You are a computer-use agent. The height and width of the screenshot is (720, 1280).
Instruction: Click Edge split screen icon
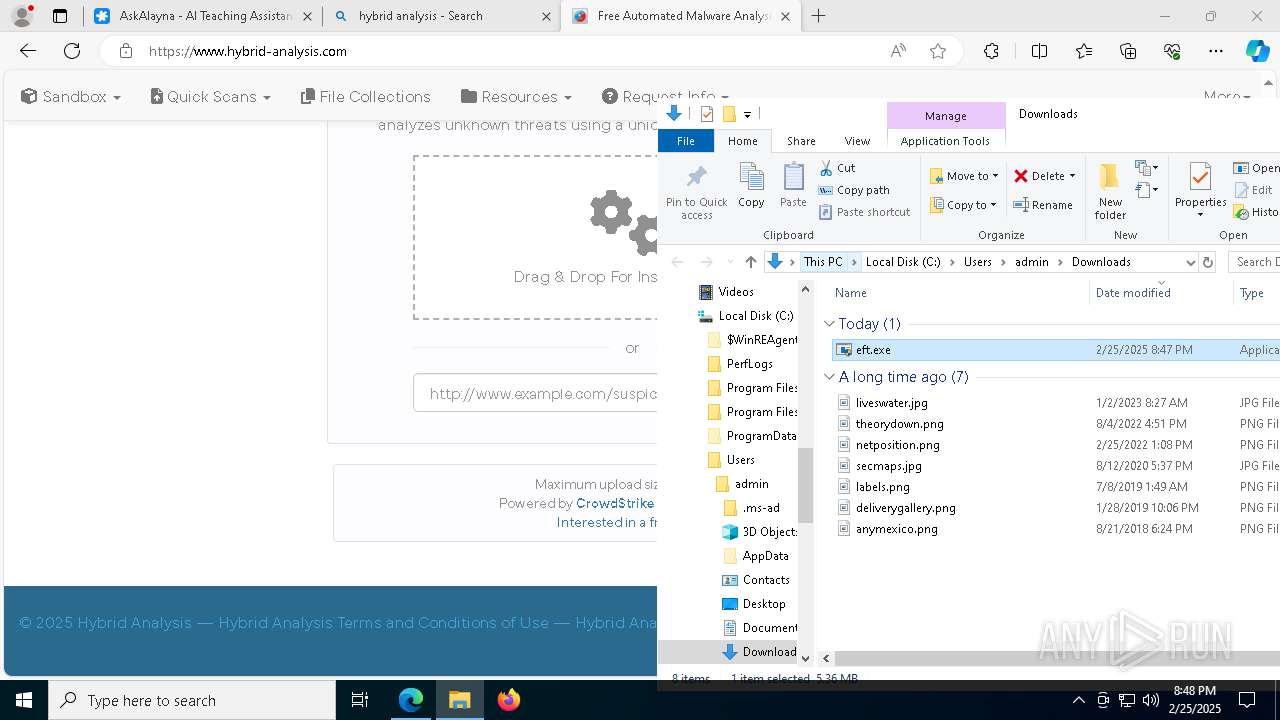[1039, 51]
